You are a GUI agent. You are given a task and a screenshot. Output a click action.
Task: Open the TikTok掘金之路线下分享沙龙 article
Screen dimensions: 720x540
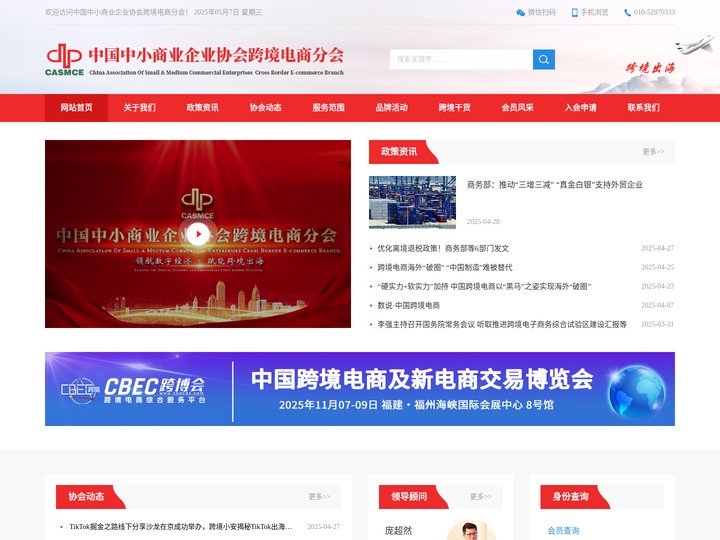pos(180,527)
